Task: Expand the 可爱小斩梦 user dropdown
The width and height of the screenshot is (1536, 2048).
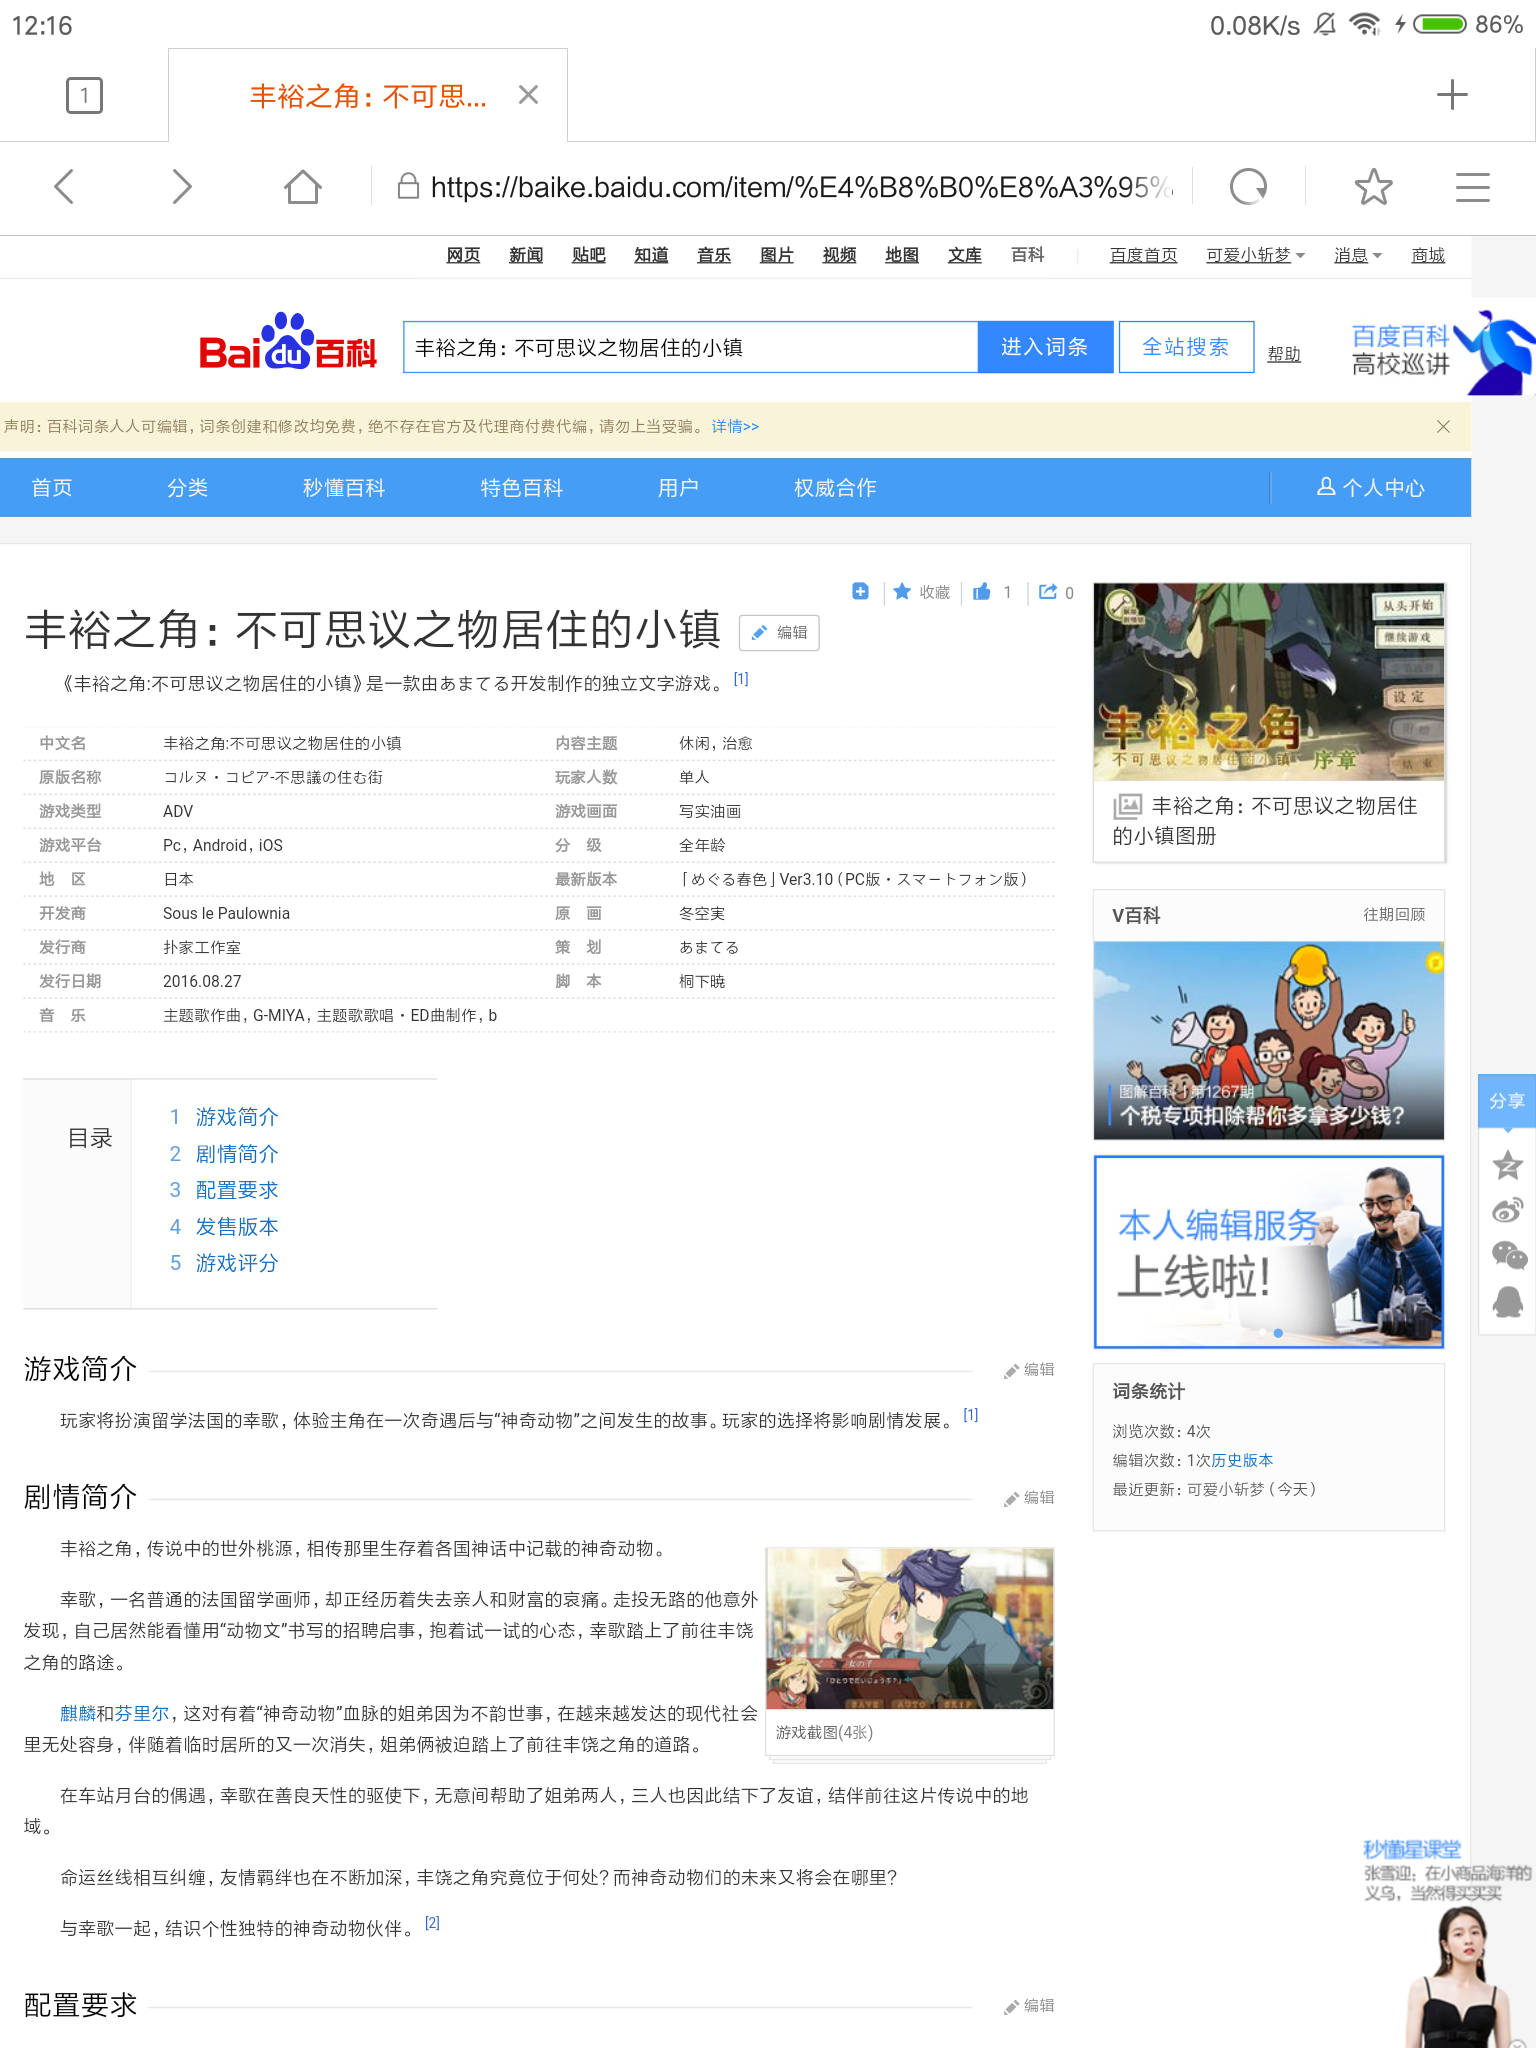Action: pyautogui.click(x=1255, y=255)
